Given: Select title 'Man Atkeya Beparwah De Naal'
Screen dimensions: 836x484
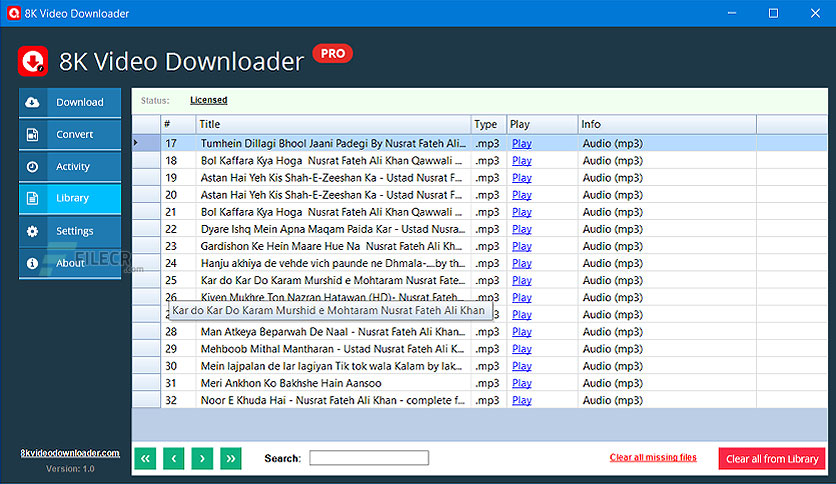Looking at the screenshot, I should click(x=333, y=332).
